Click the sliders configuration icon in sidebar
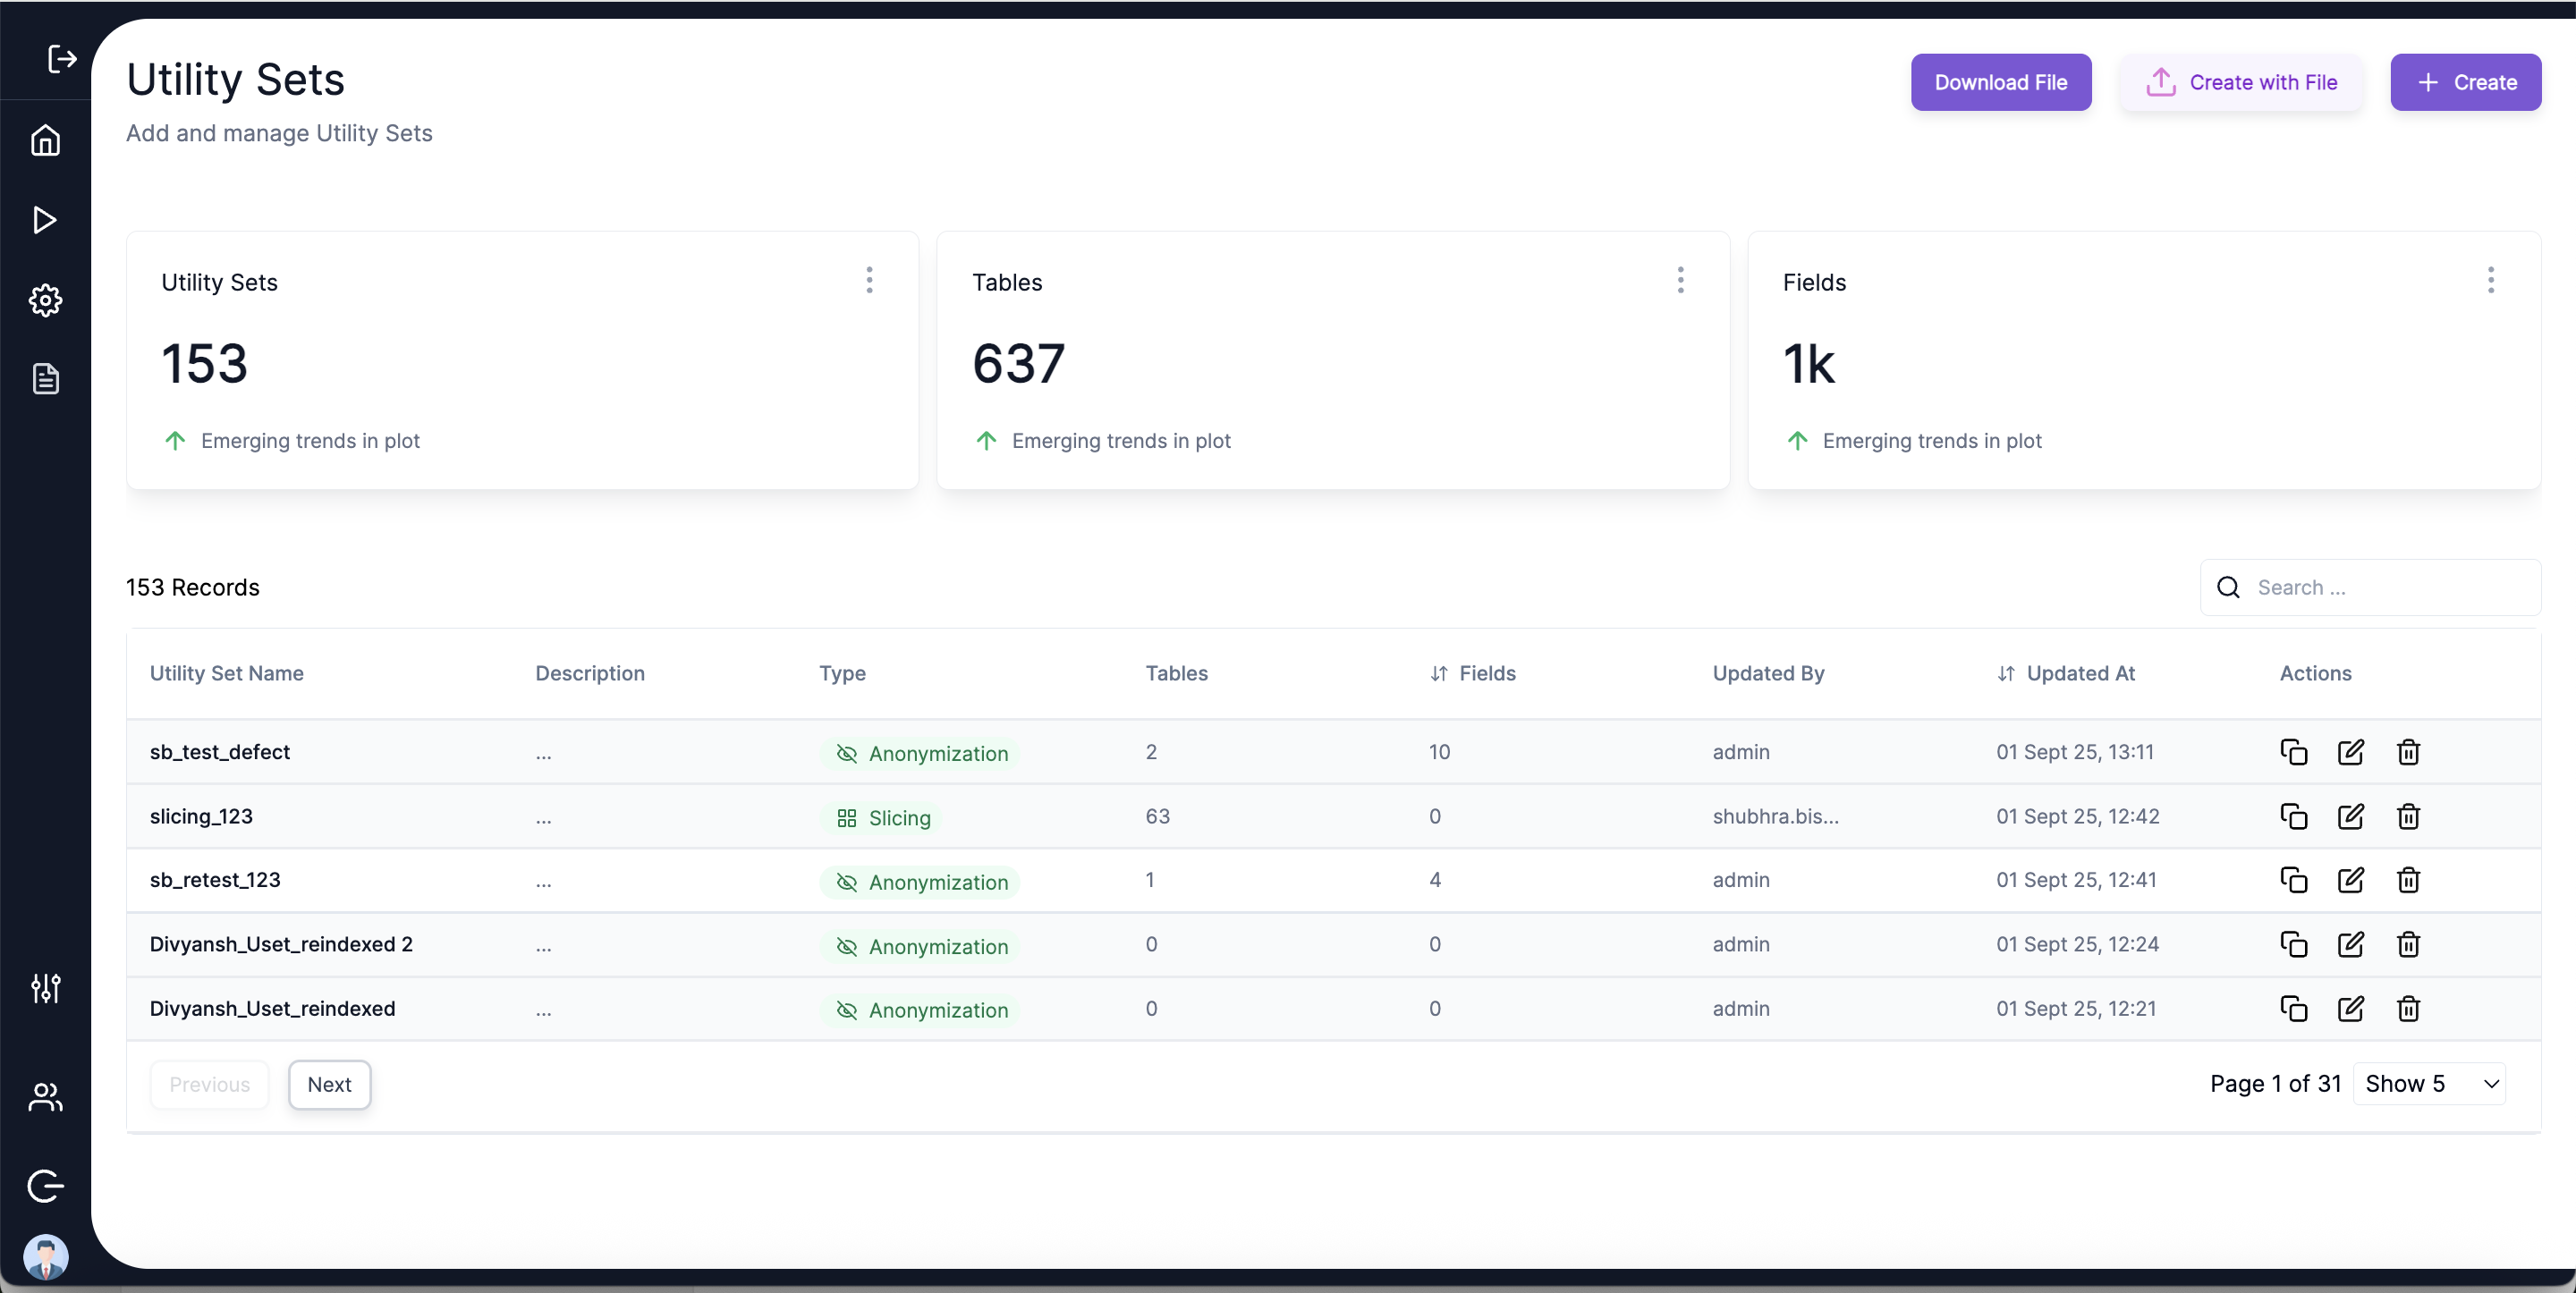The height and width of the screenshot is (1293, 2576). 45,988
